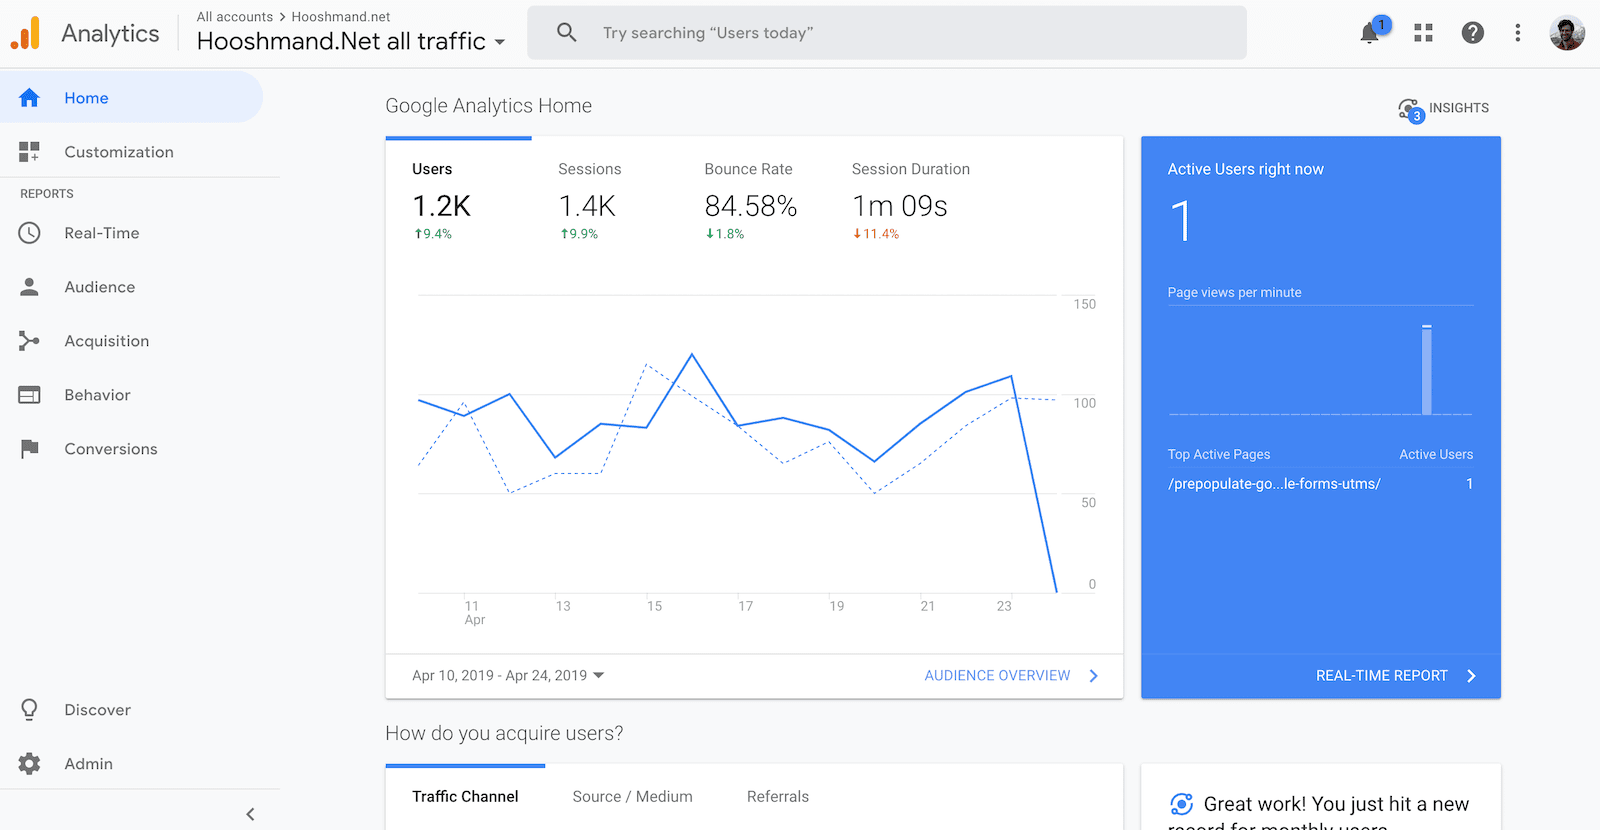Click the search magnifier icon
Viewport: 1600px width, 830px height.
(567, 32)
